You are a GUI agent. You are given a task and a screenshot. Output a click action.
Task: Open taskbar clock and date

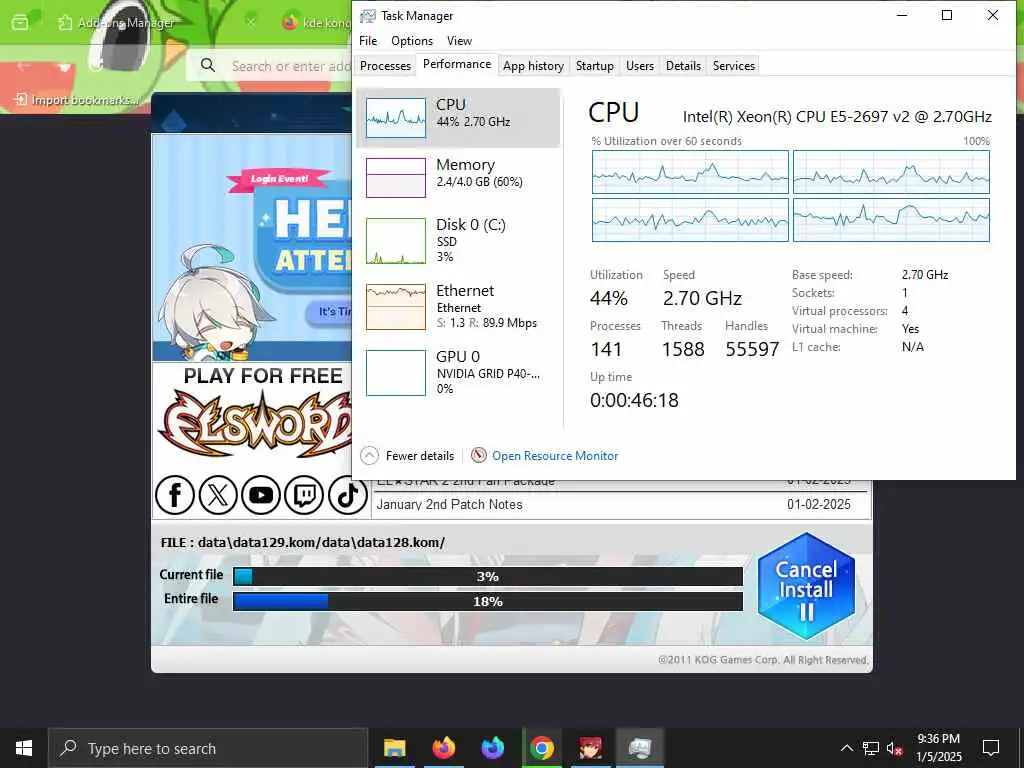point(938,748)
